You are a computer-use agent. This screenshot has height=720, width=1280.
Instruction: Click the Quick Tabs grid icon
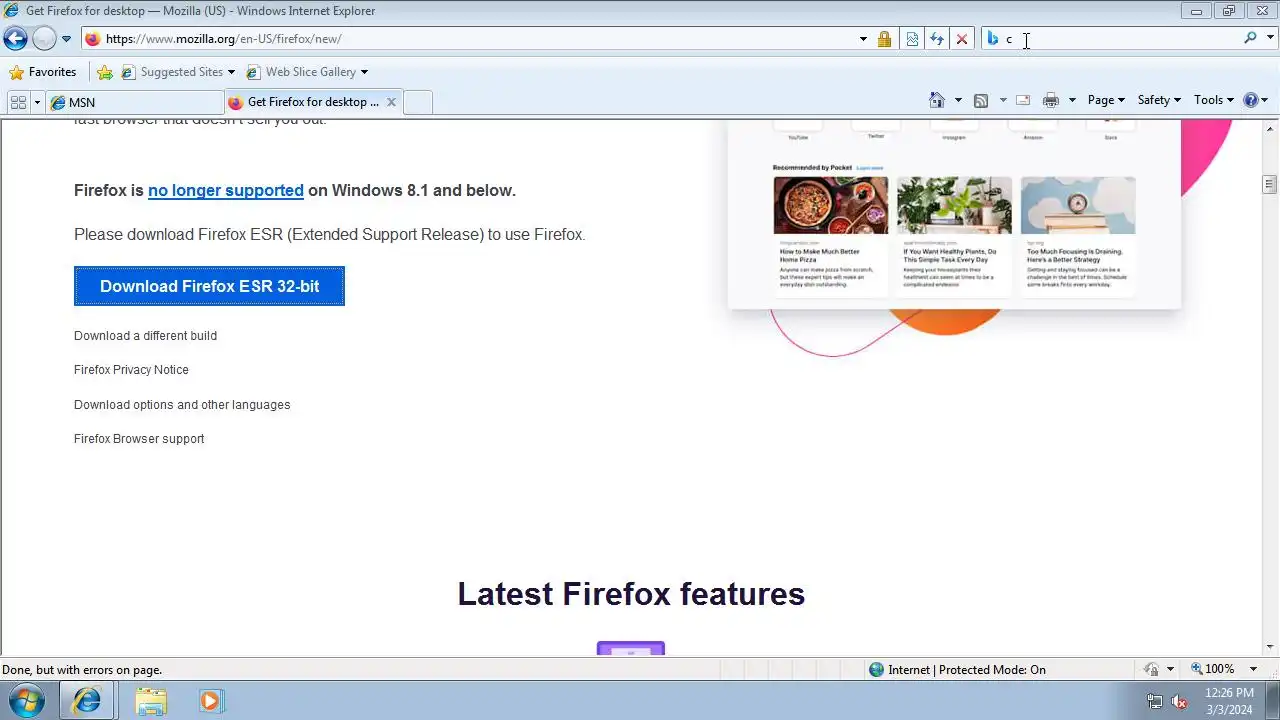(x=18, y=102)
